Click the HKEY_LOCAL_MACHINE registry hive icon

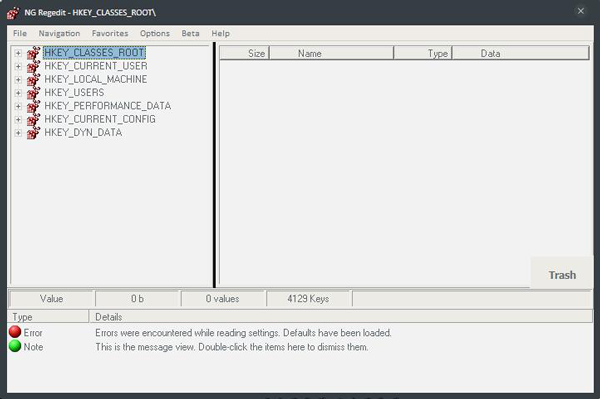(x=33, y=80)
